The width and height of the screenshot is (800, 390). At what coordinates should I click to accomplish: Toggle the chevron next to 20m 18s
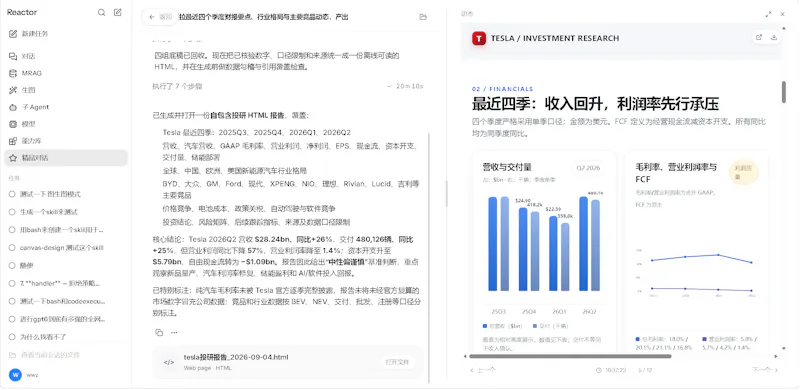click(x=389, y=86)
